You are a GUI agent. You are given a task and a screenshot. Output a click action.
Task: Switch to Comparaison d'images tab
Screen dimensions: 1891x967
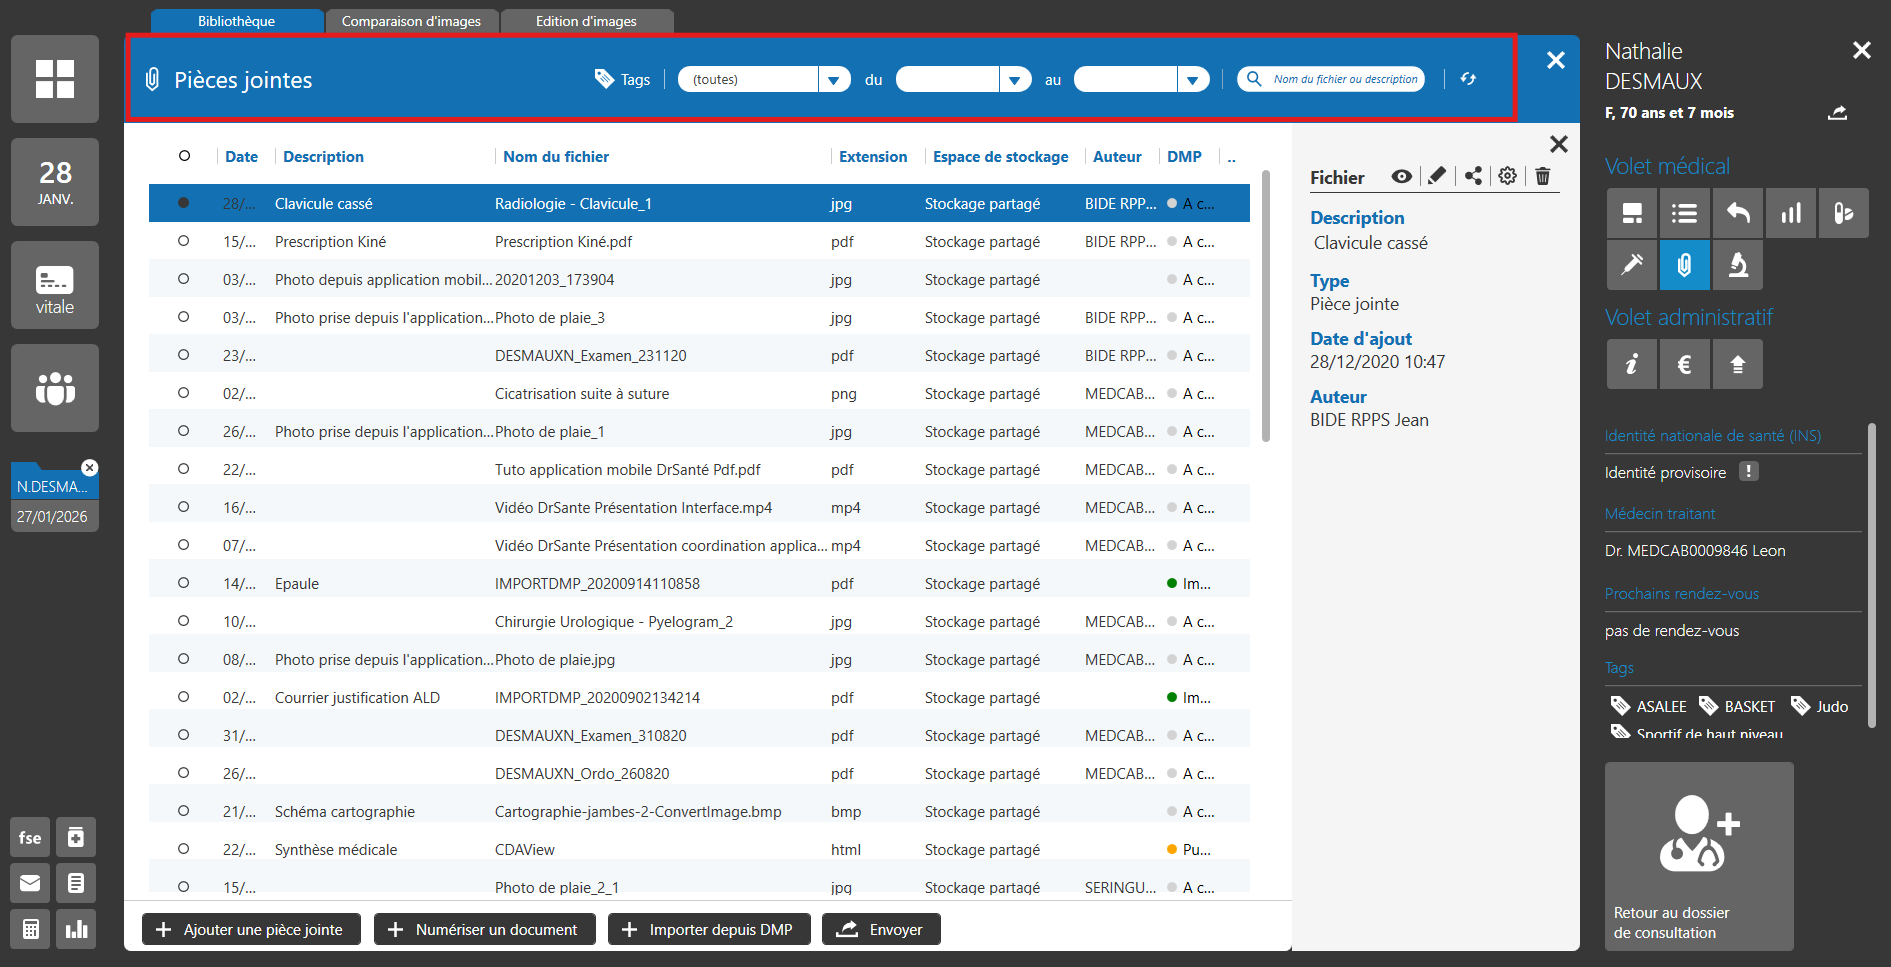point(411,21)
